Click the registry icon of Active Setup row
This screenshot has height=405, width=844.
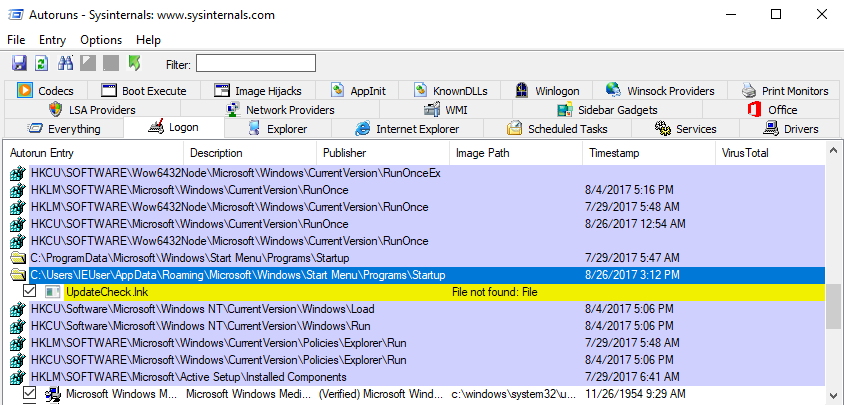point(18,377)
